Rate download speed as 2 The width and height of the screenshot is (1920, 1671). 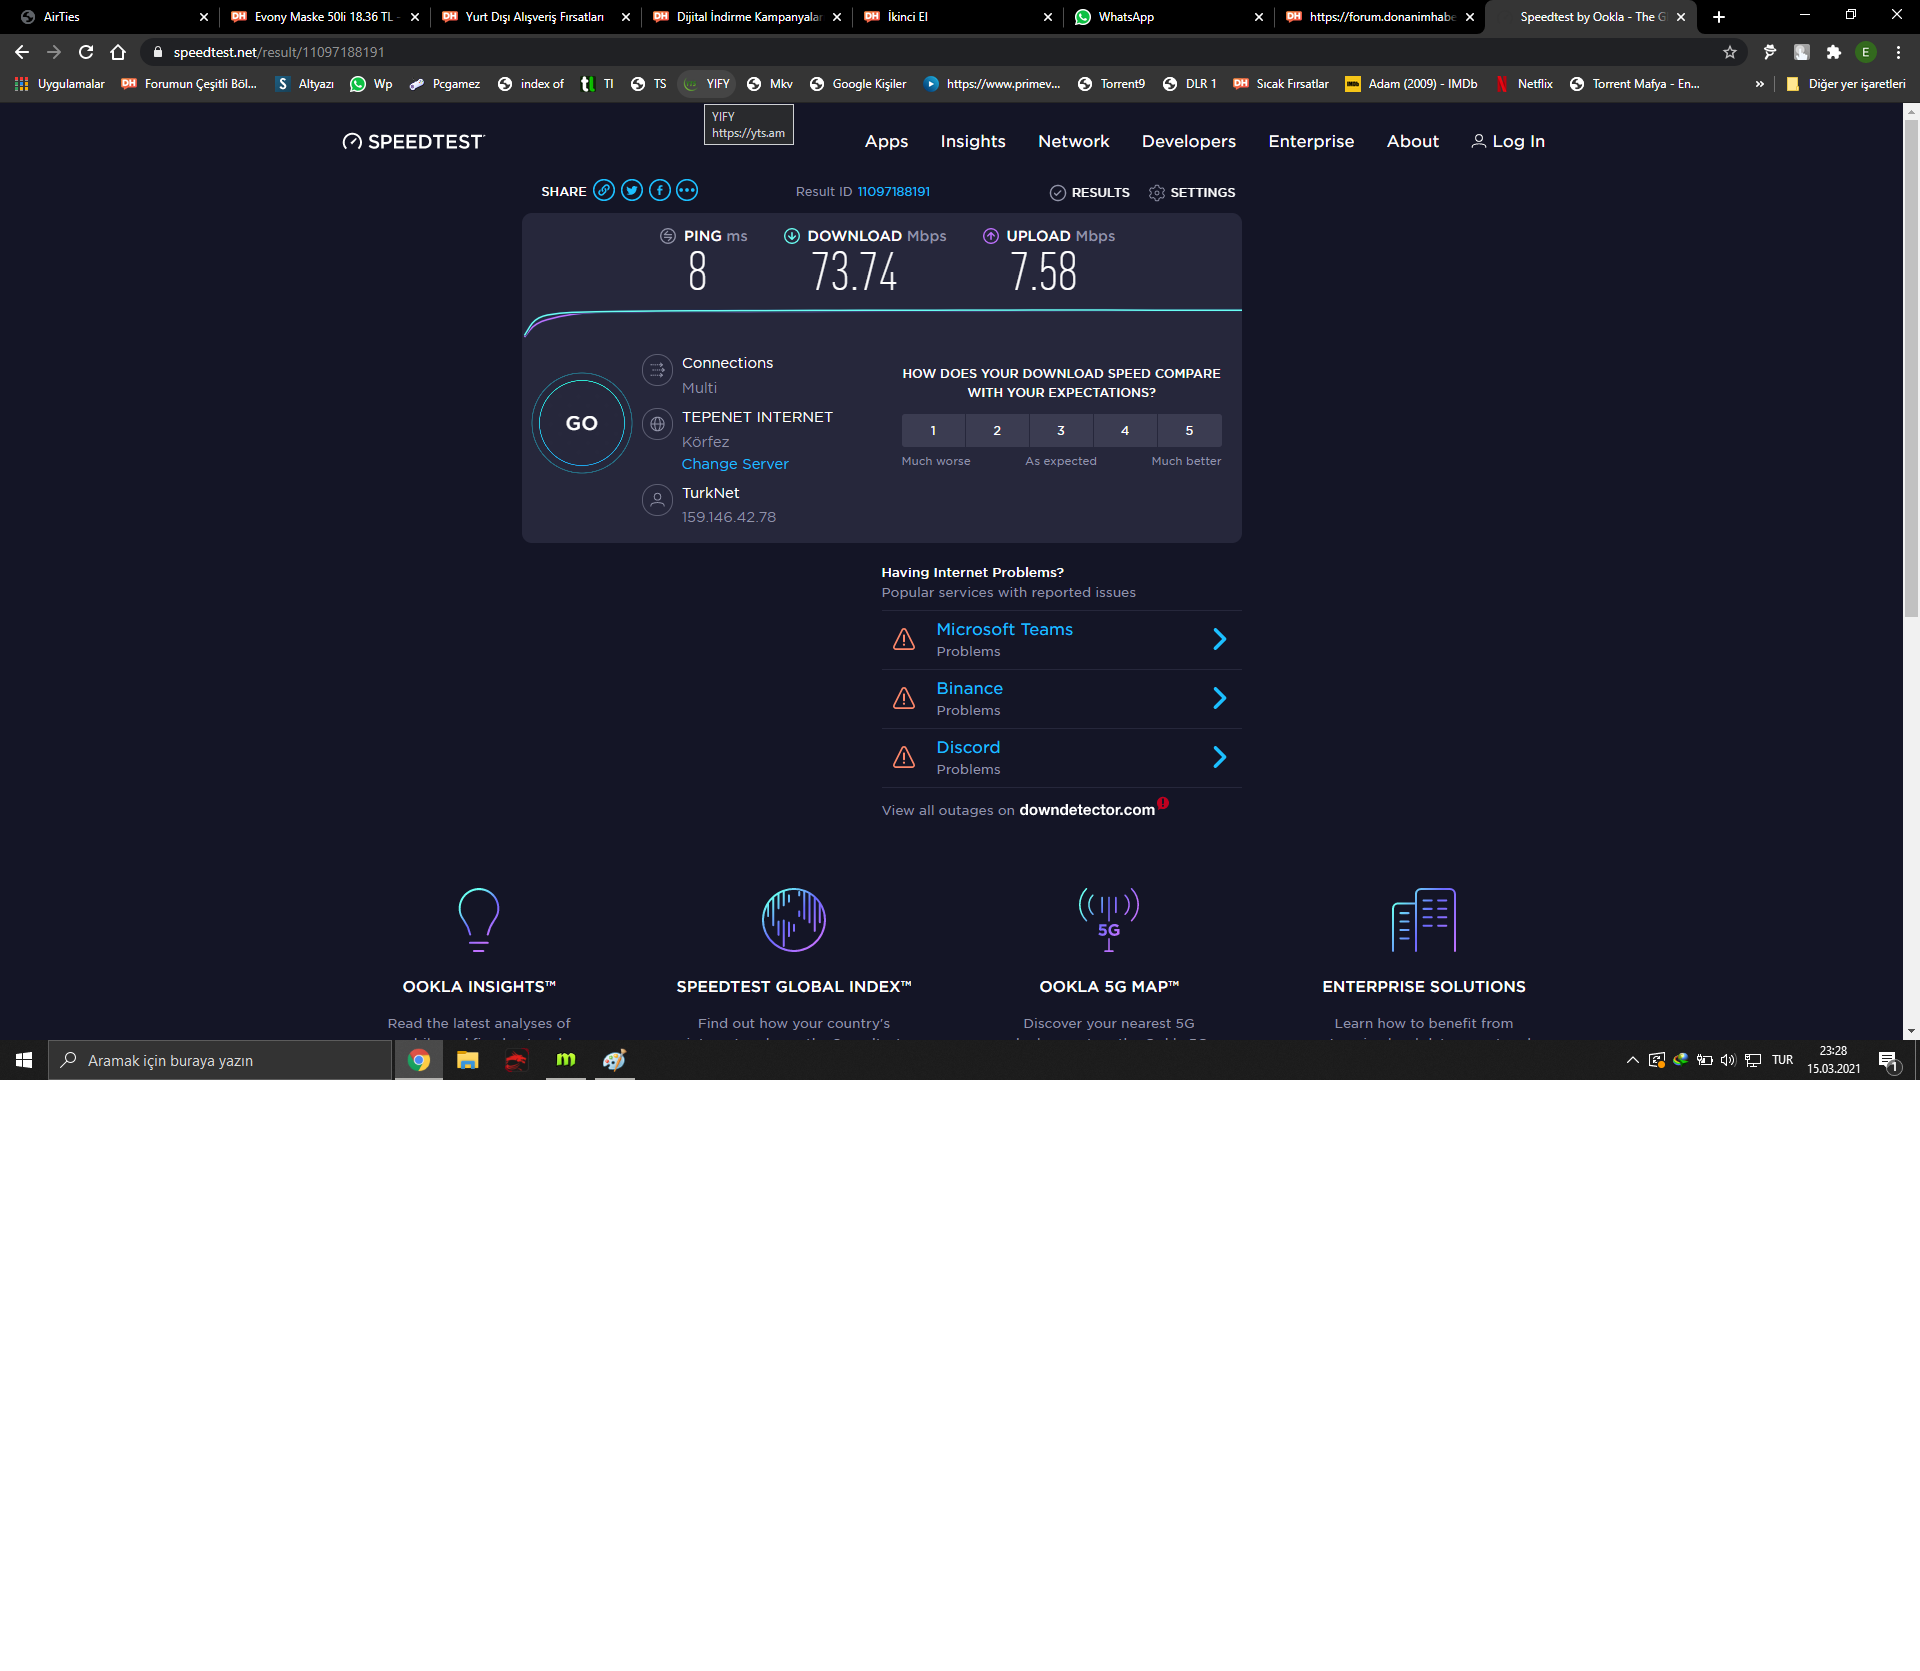click(997, 431)
